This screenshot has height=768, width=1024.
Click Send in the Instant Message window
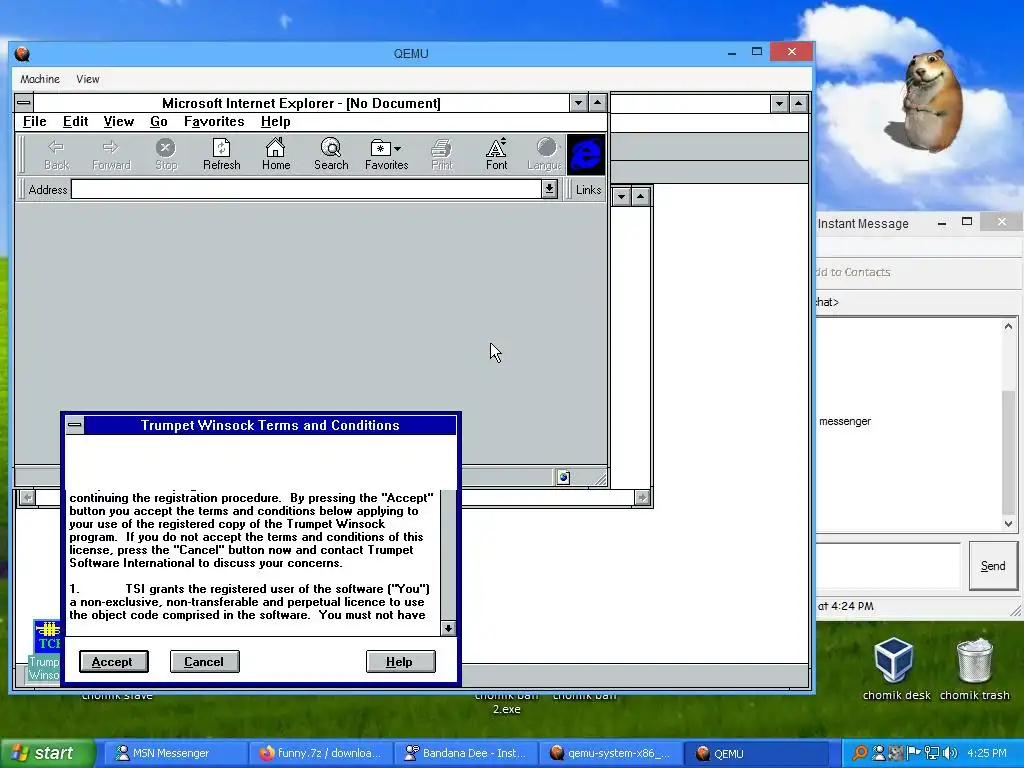pos(993,566)
